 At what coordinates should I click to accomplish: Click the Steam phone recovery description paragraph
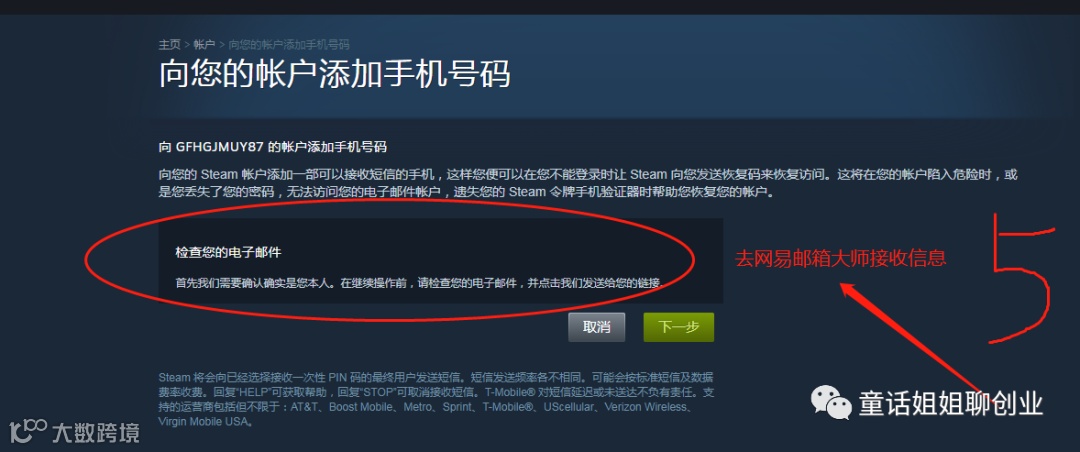point(588,183)
